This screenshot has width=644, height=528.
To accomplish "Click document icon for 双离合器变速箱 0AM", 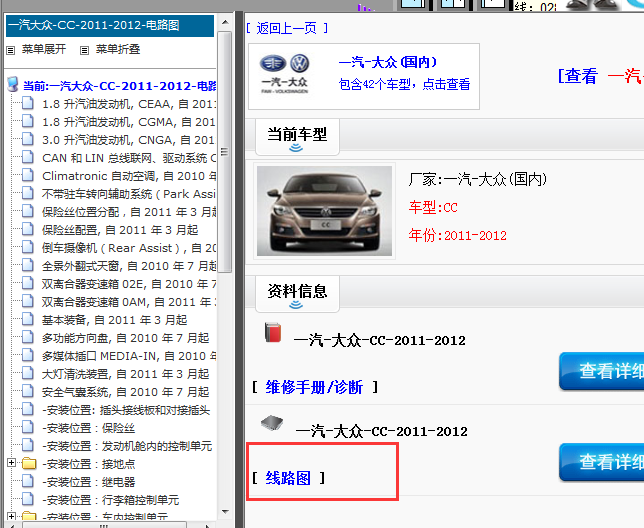I will tap(28, 301).
